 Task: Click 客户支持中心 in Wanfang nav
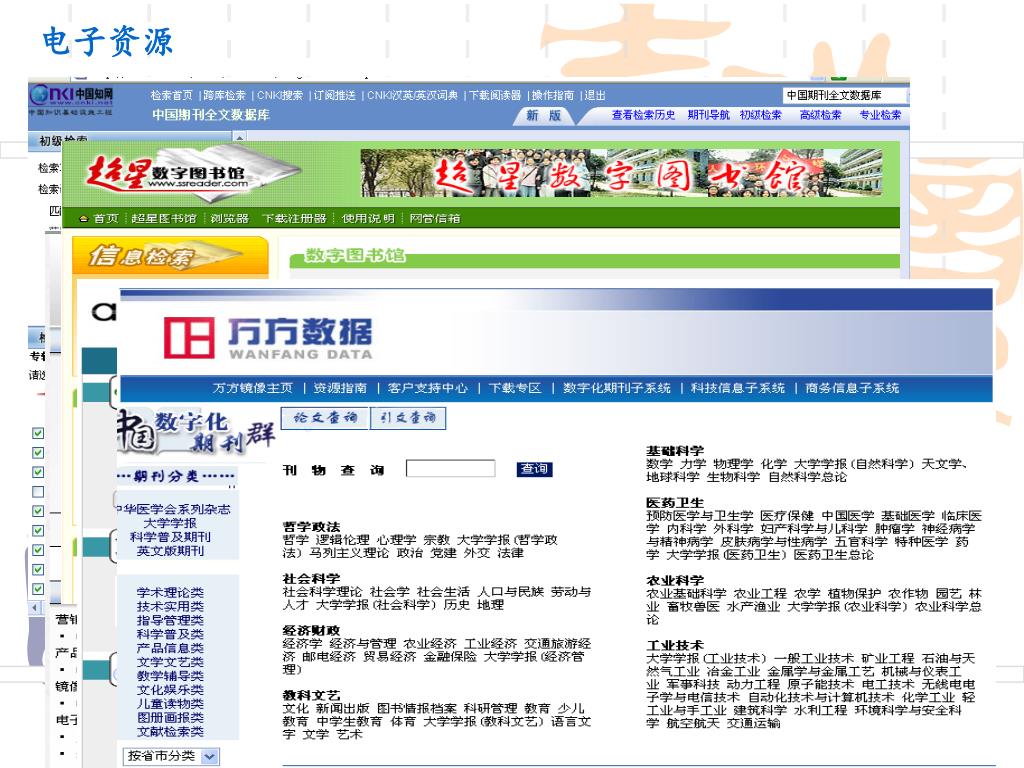pyautogui.click(x=428, y=388)
